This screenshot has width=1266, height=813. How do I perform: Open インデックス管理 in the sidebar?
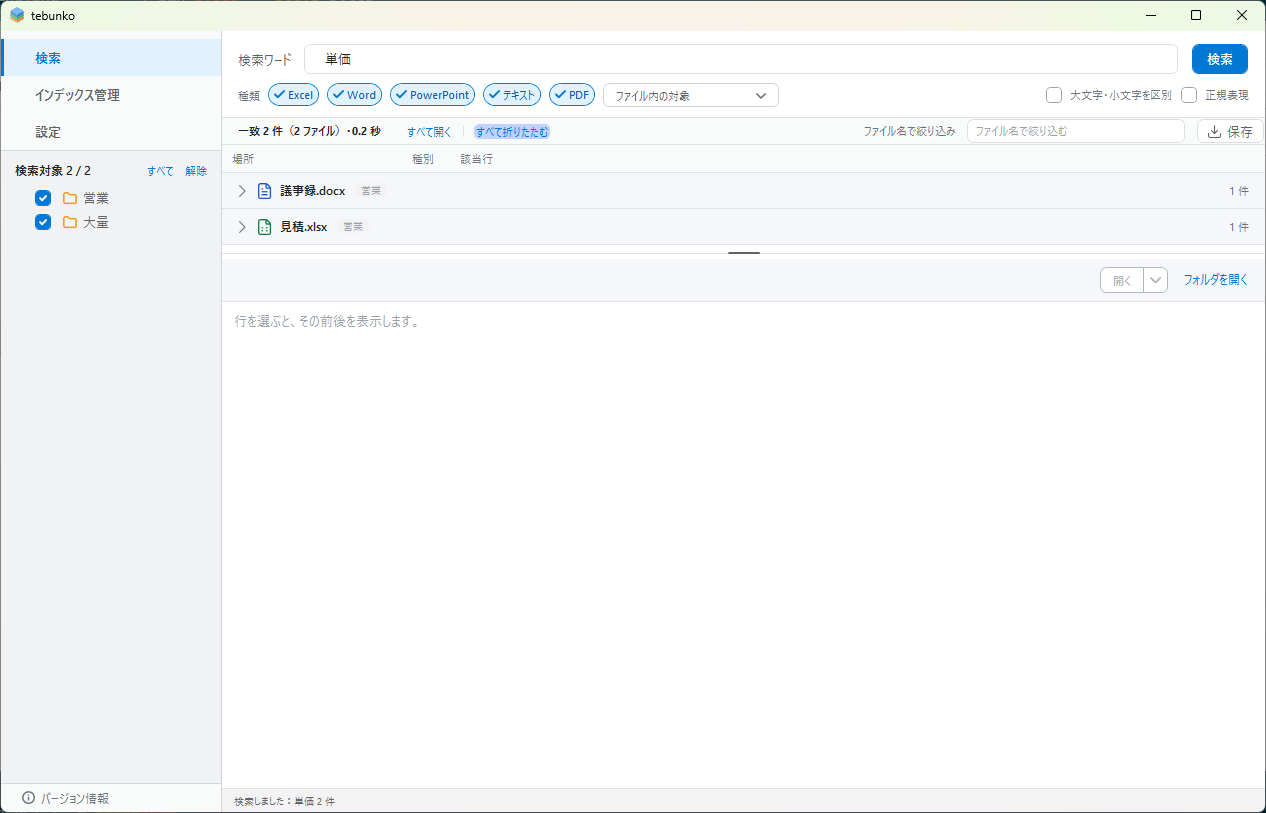[x=111, y=95]
